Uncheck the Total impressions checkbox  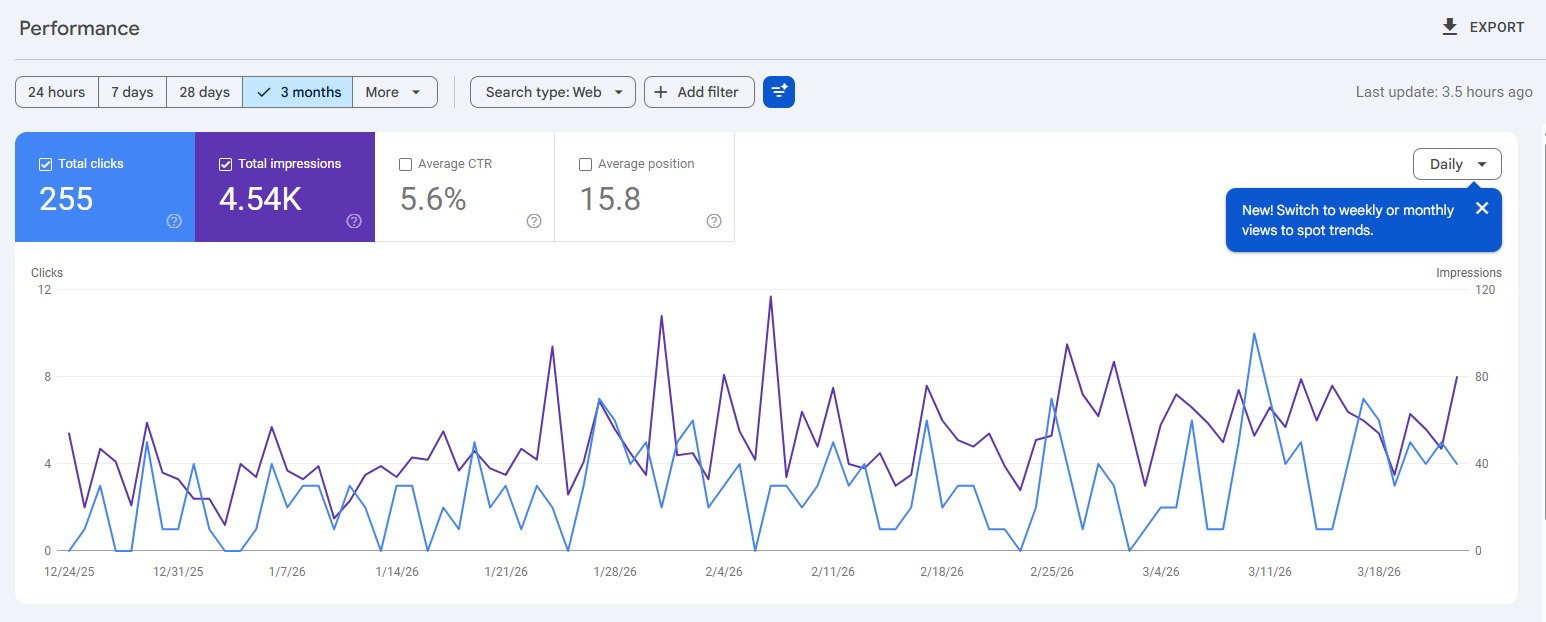(x=225, y=164)
